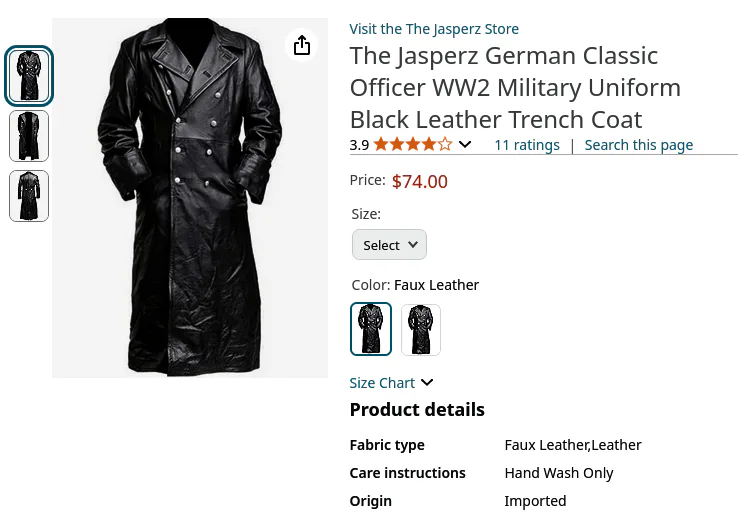The height and width of the screenshot is (519, 746).
Task: Open the 11 ratings link
Action: [527, 145]
